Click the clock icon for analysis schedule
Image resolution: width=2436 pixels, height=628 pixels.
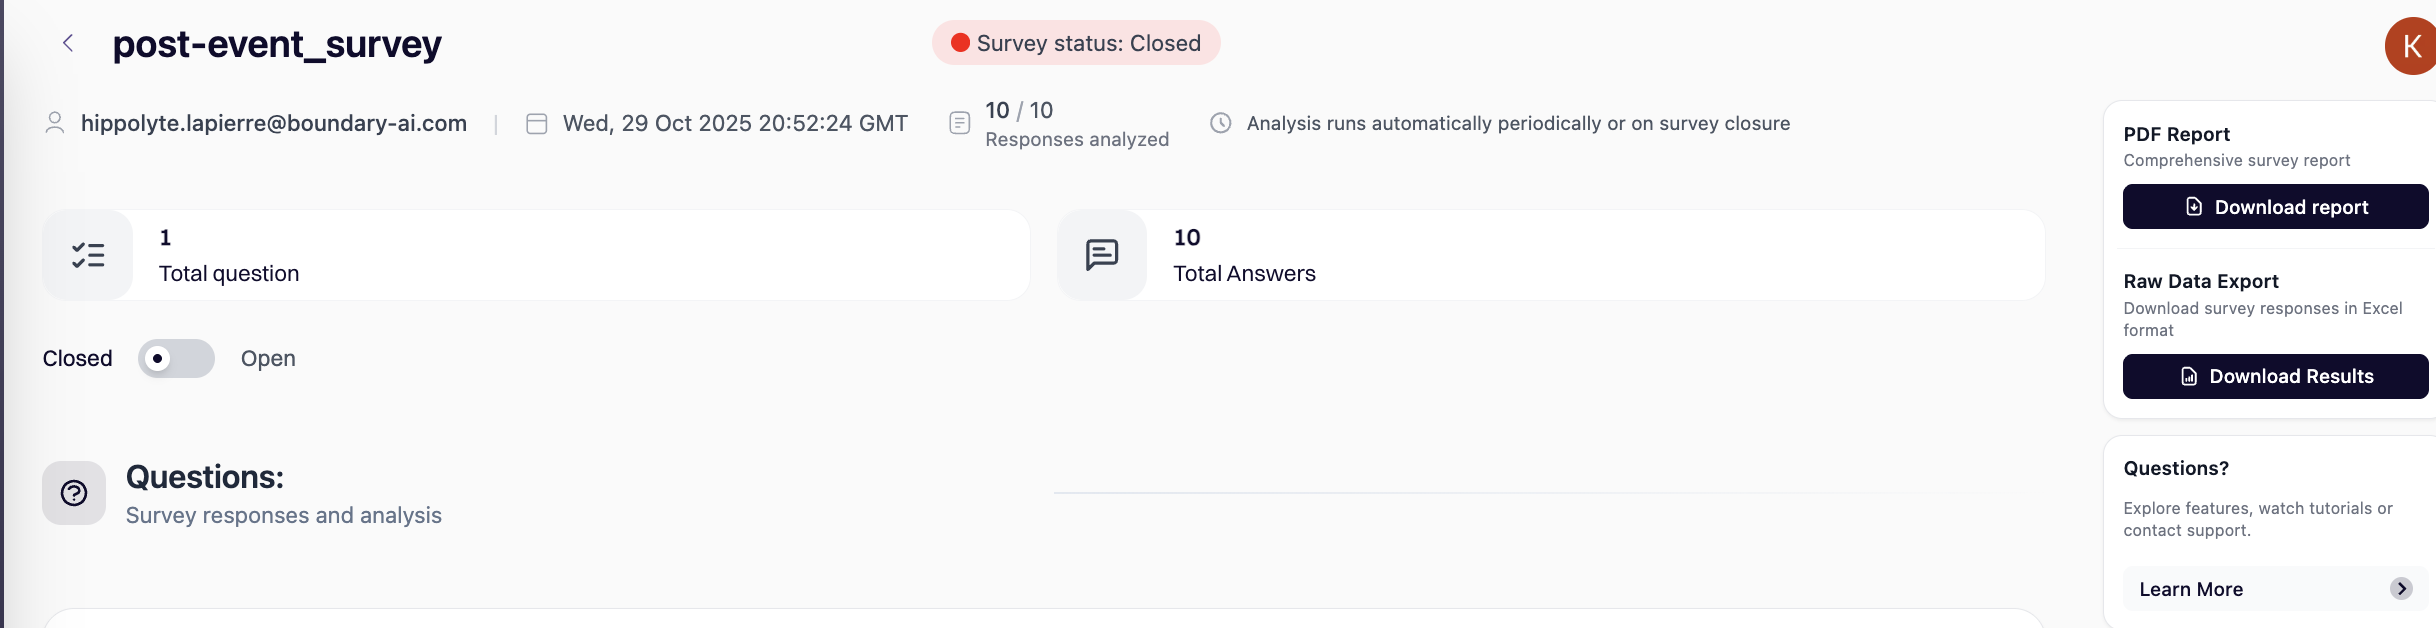(x=1220, y=123)
